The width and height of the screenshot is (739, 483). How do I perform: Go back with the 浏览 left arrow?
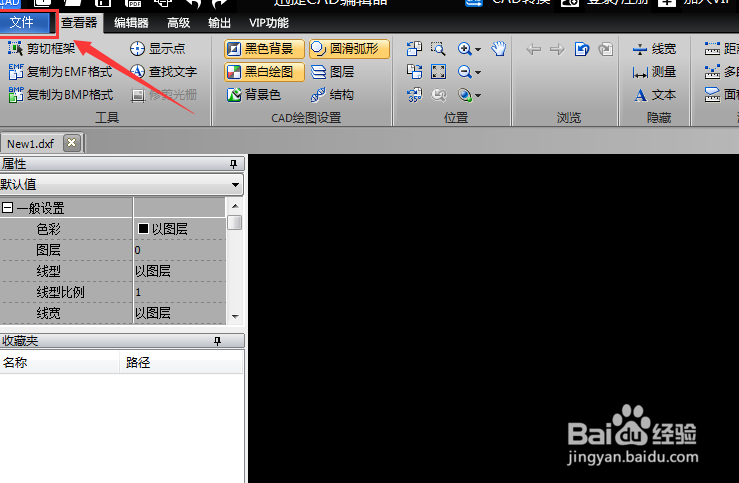coord(534,49)
